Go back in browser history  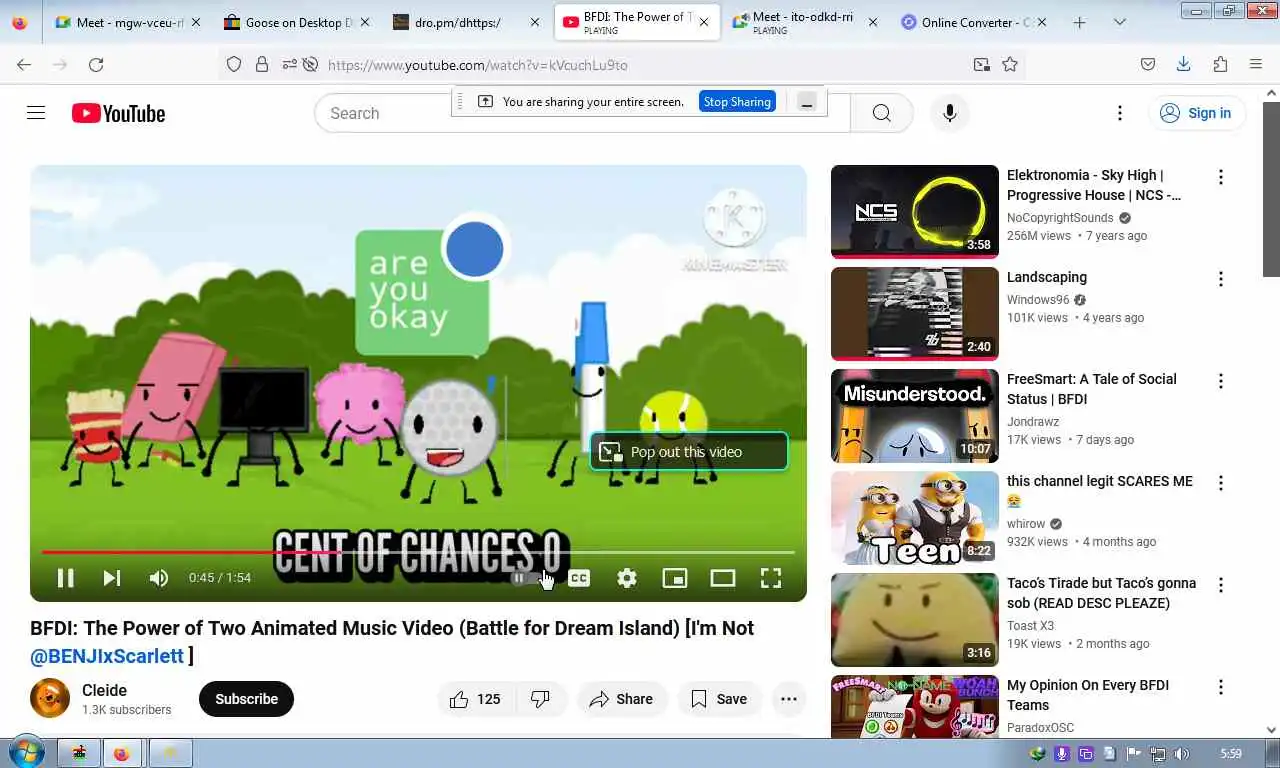(24, 64)
